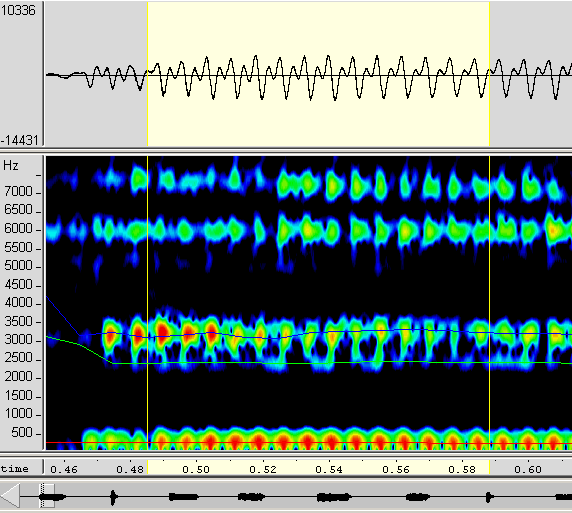Click the 5500 frequency axis label

pyautogui.click(x=18, y=247)
